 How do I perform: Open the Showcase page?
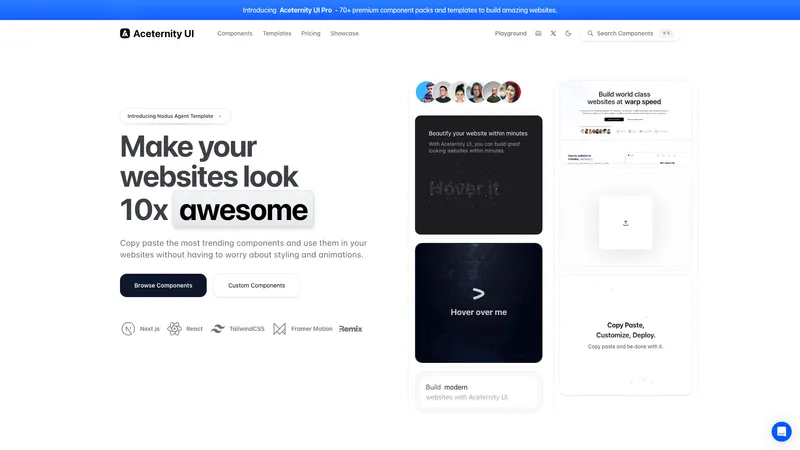(x=344, y=34)
